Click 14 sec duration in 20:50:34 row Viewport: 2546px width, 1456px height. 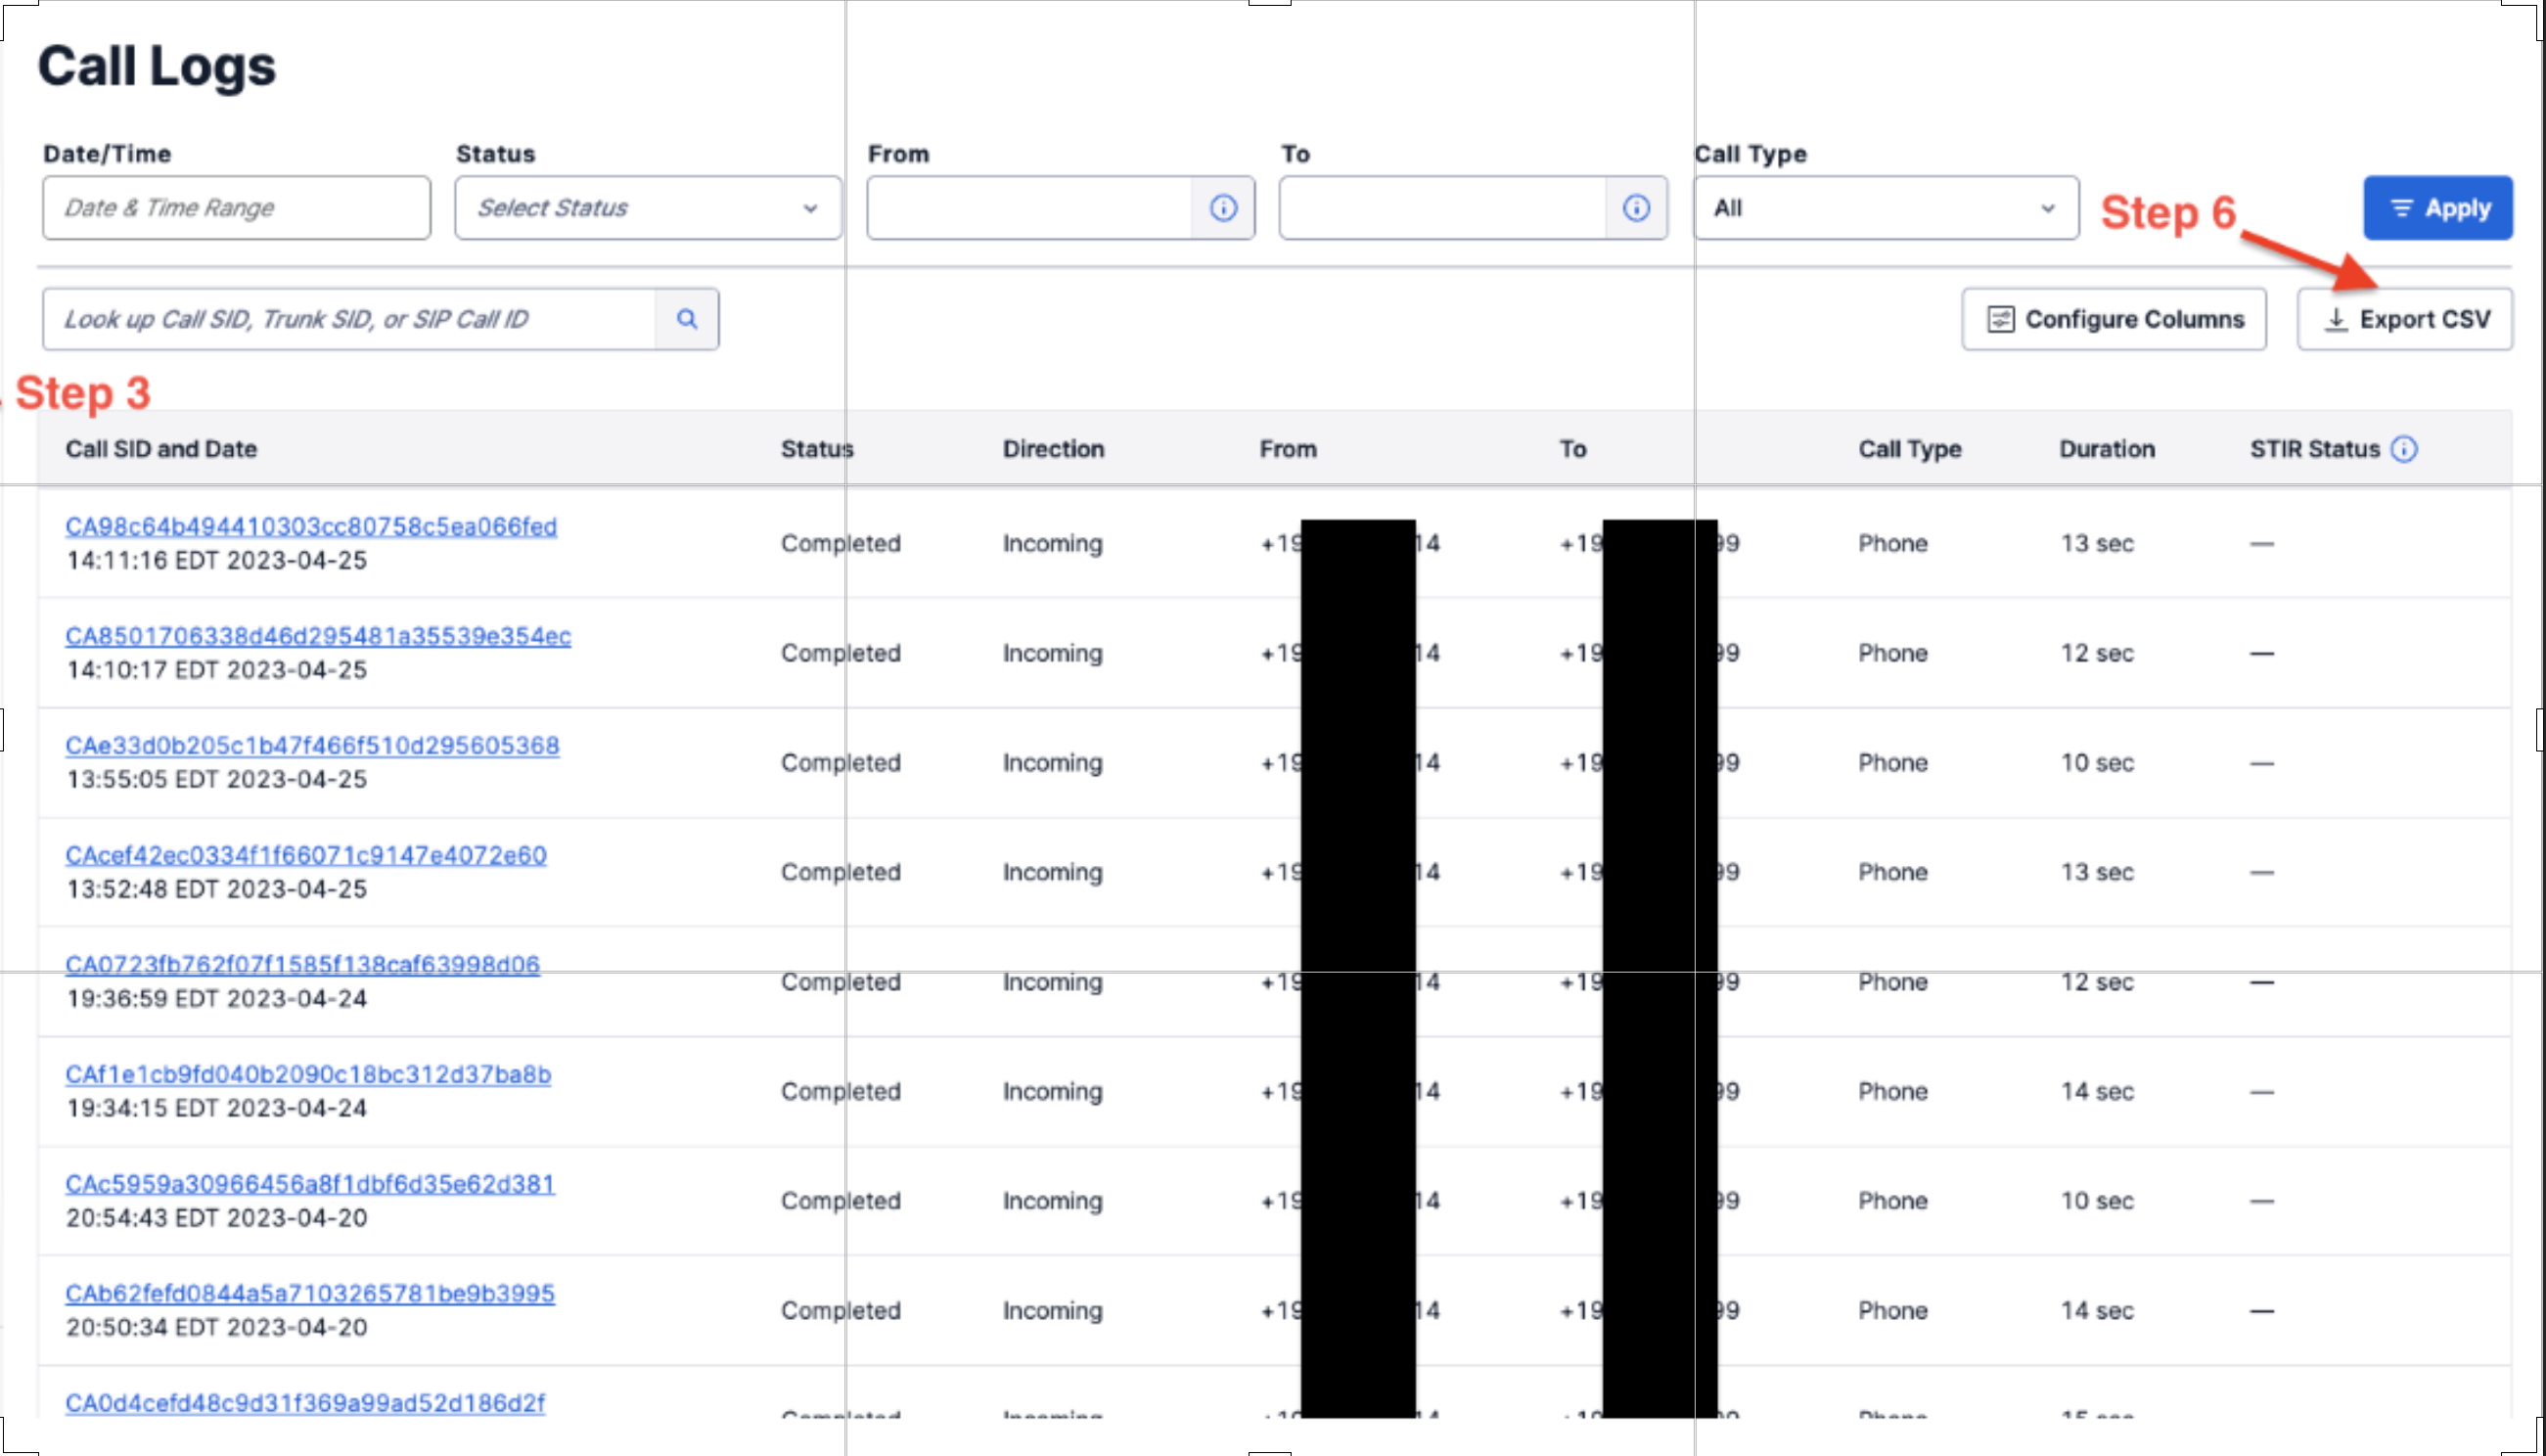2097,1310
